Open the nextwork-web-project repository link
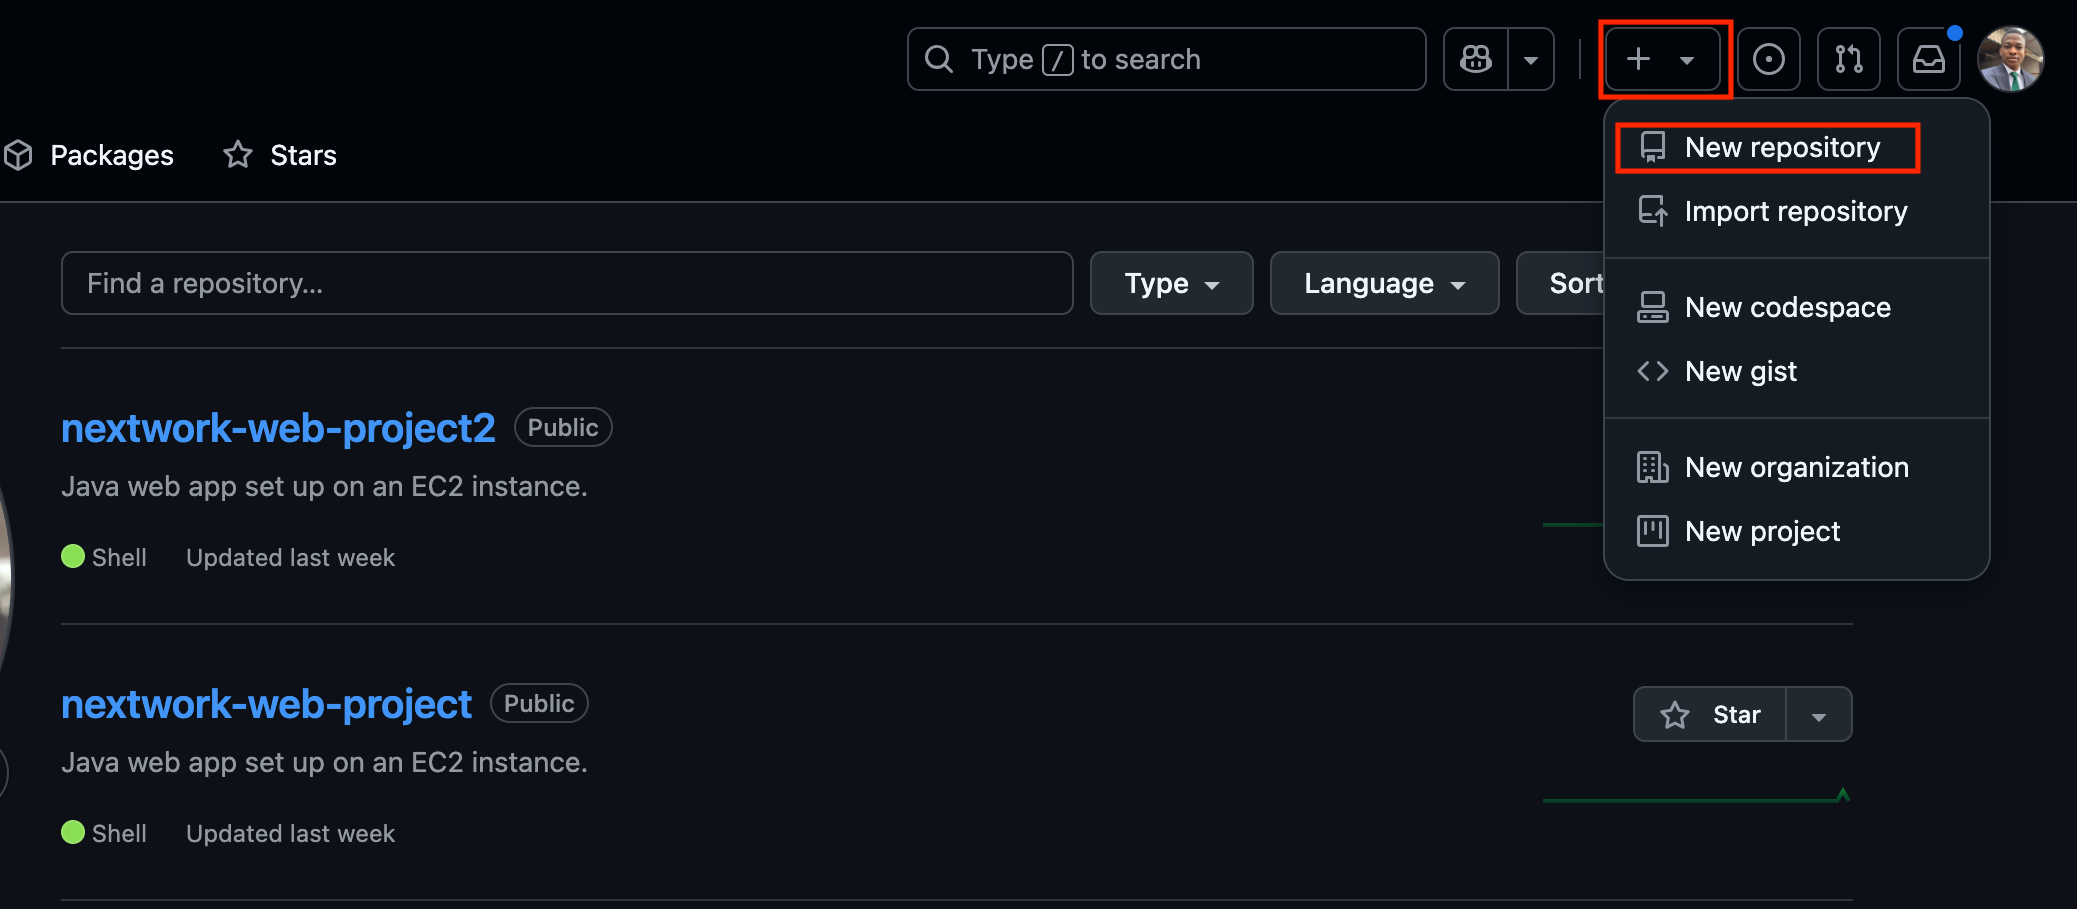 (266, 704)
